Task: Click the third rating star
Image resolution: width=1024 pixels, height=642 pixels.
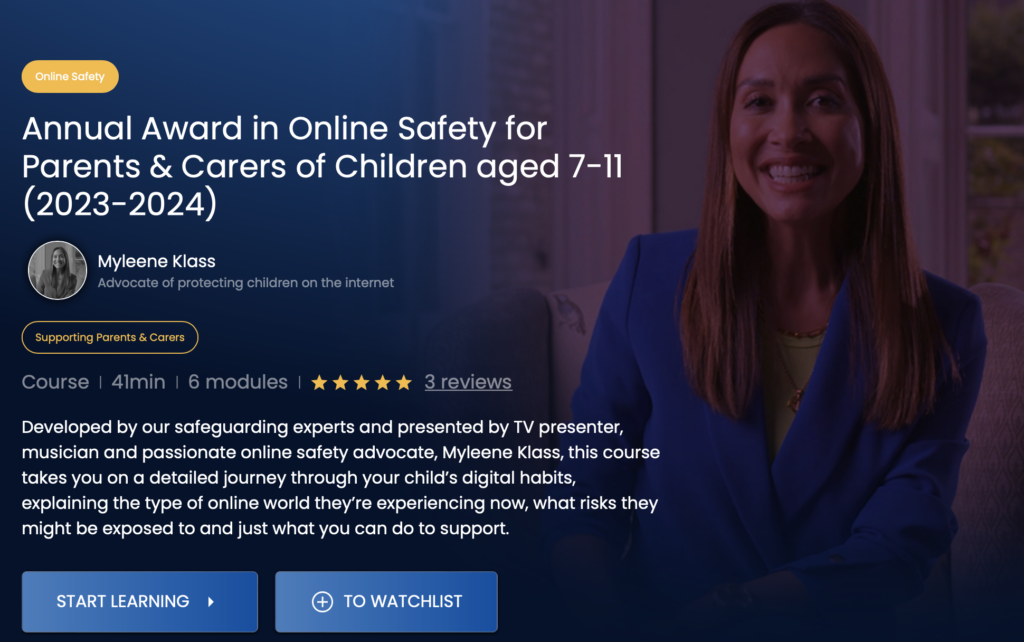Action: click(361, 383)
